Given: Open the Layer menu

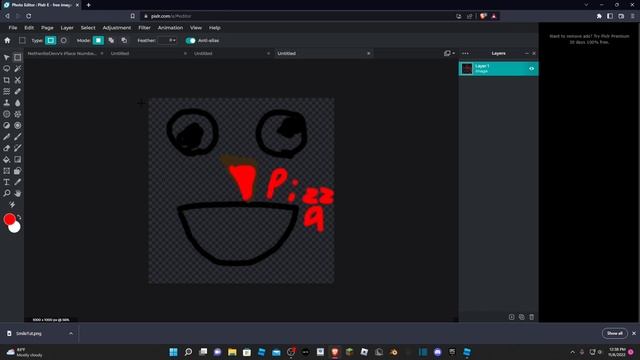Looking at the screenshot, I should [x=67, y=28].
